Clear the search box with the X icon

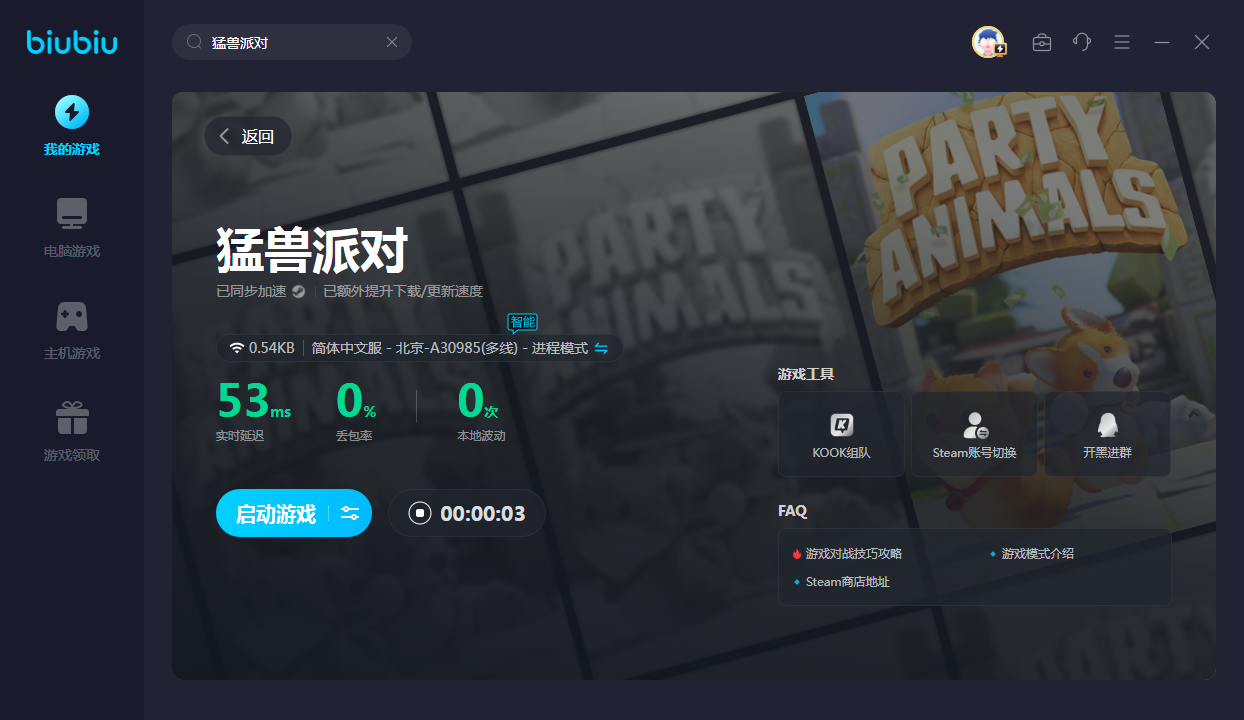tap(392, 42)
